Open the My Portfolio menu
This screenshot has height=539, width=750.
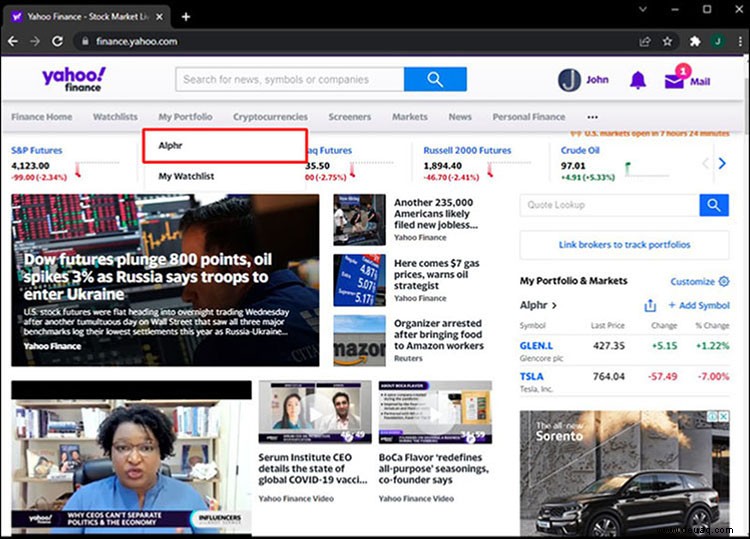pyautogui.click(x=186, y=117)
